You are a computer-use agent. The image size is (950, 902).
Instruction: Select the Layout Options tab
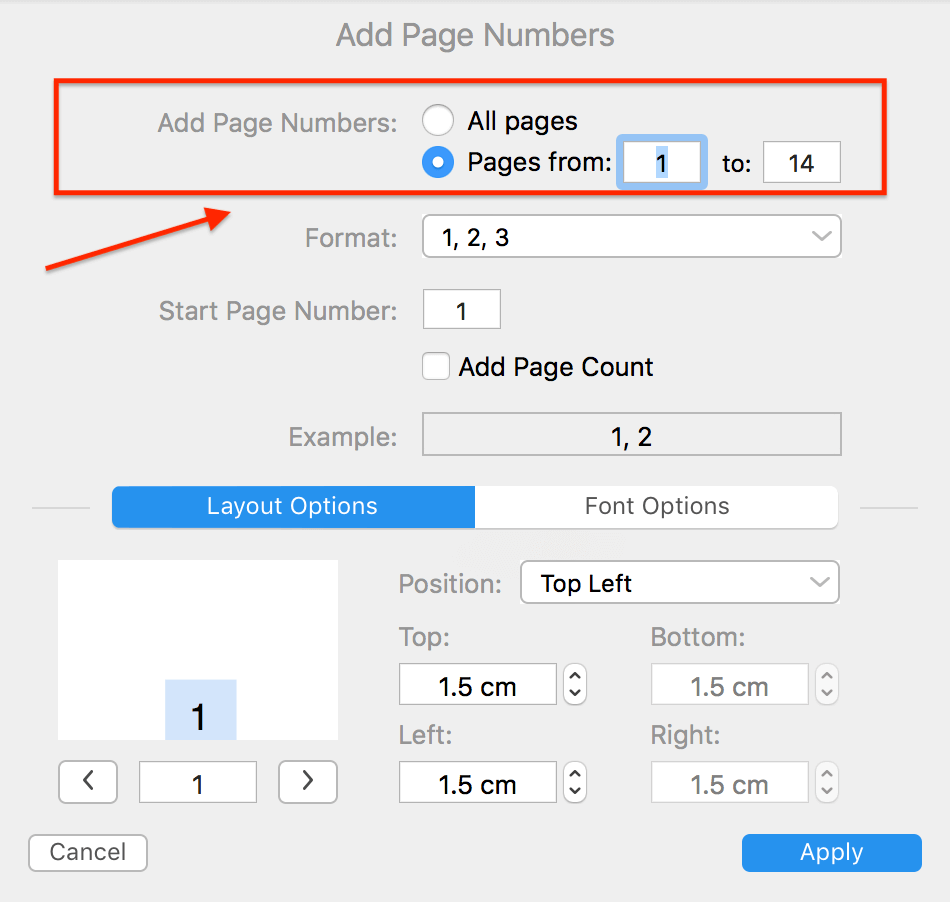(293, 506)
